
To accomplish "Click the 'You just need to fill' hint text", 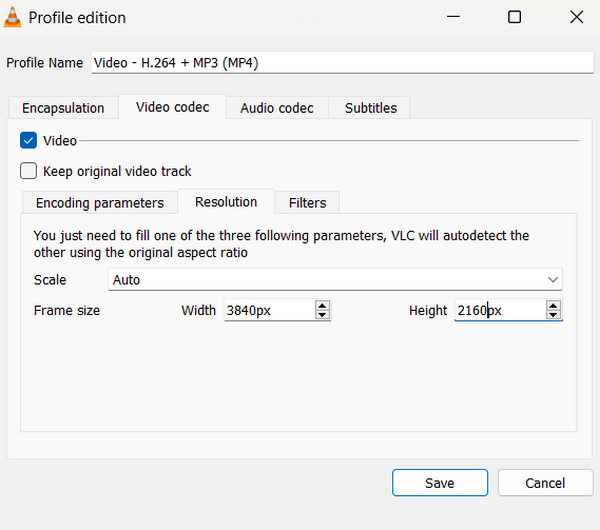I will [x=281, y=244].
